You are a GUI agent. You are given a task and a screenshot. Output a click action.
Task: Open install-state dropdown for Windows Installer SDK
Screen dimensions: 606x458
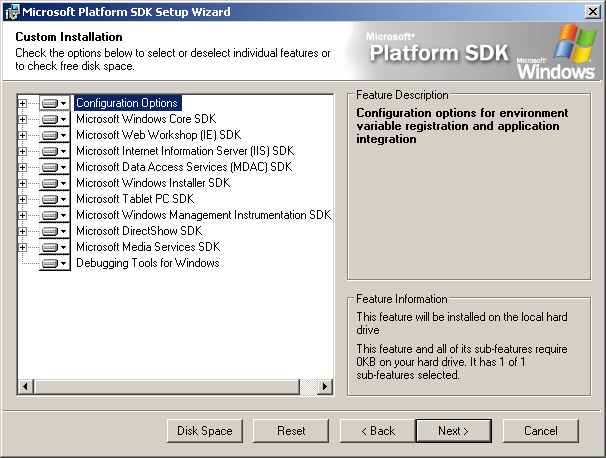[x=54, y=183]
